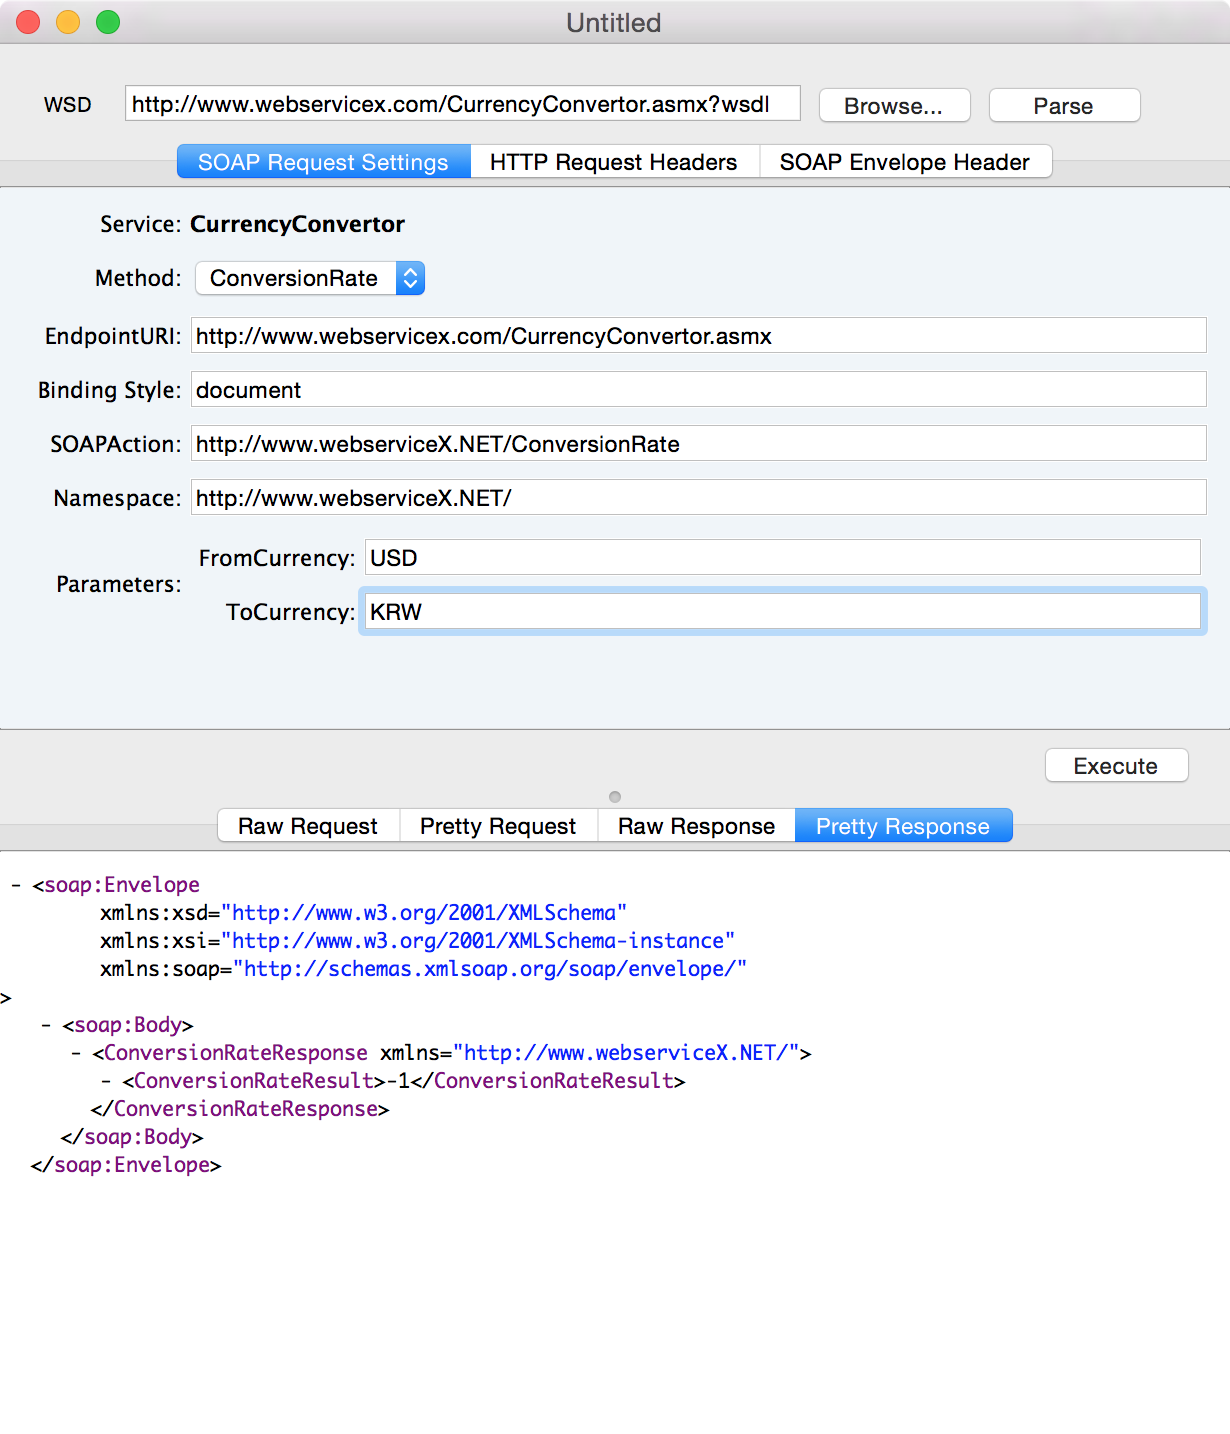Select the Pretty Response tab
The height and width of the screenshot is (1434, 1230).
coord(903,826)
